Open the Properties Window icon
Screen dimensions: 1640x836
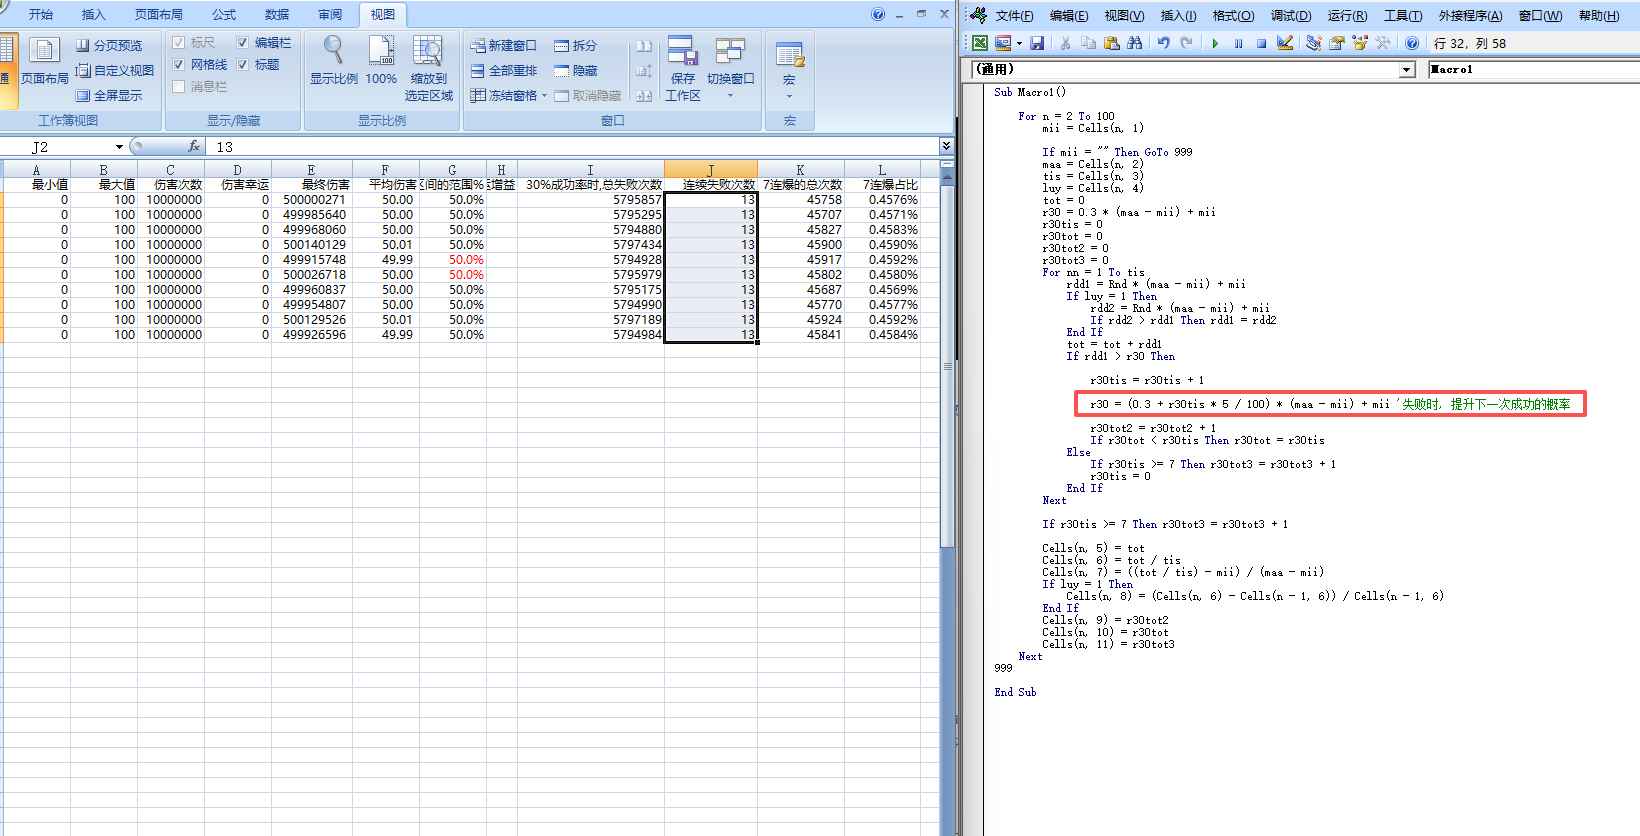point(1337,43)
